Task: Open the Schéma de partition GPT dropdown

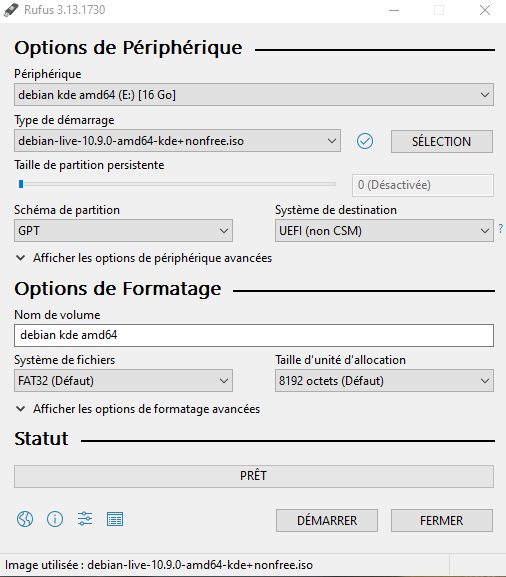Action: [123, 231]
